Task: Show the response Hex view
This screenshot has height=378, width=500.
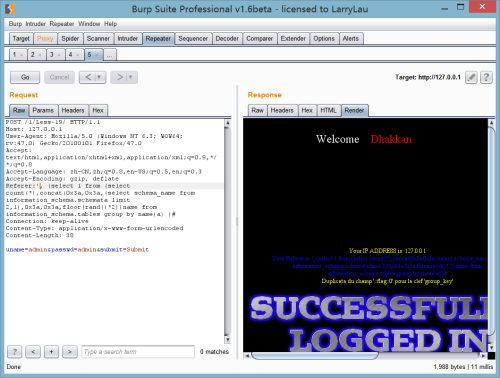Action: pos(307,110)
